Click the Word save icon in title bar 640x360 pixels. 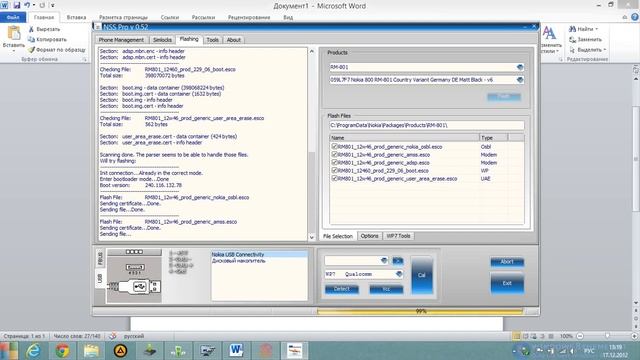pyautogui.click(x=17, y=5)
